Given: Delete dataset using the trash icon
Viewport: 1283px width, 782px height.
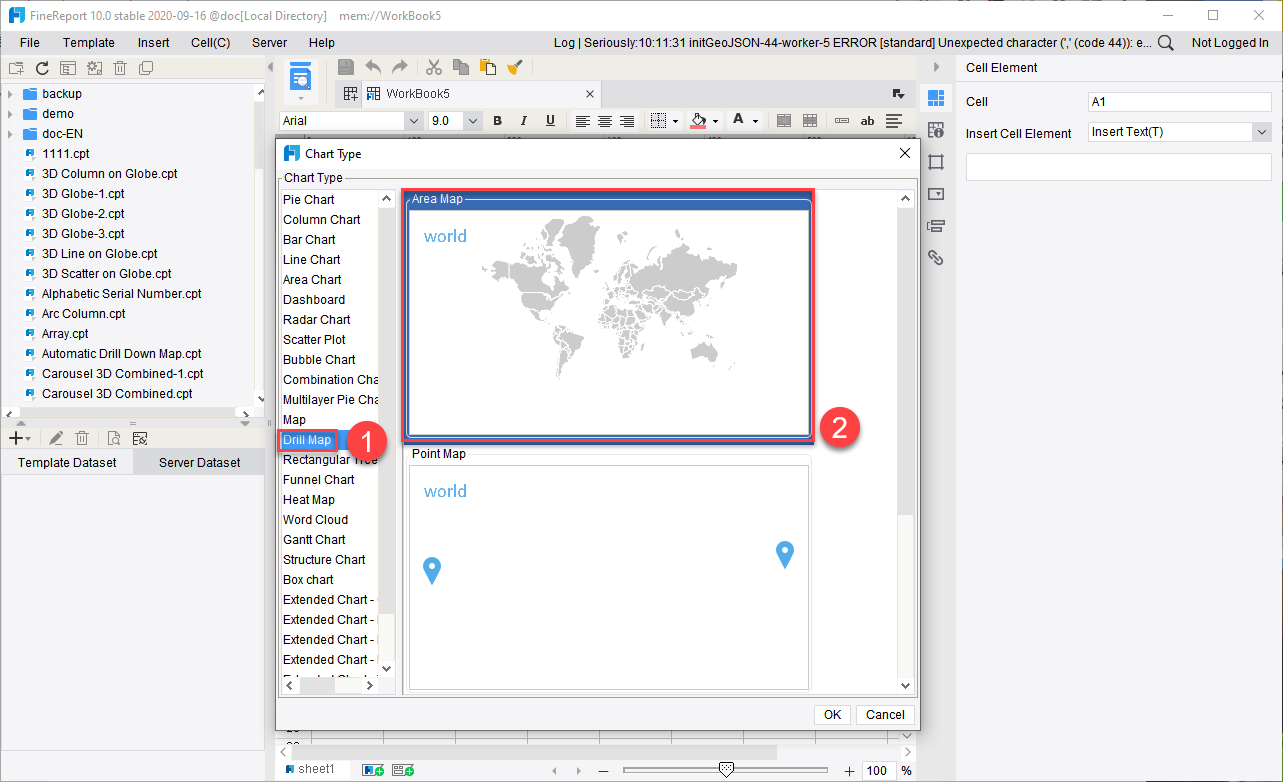Looking at the screenshot, I should tap(81, 438).
